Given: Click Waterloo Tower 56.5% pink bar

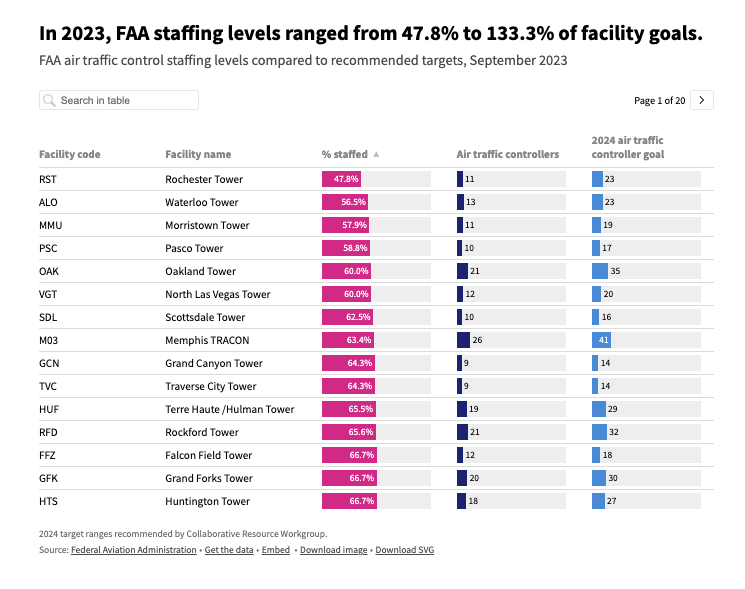Looking at the screenshot, I should [345, 202].
